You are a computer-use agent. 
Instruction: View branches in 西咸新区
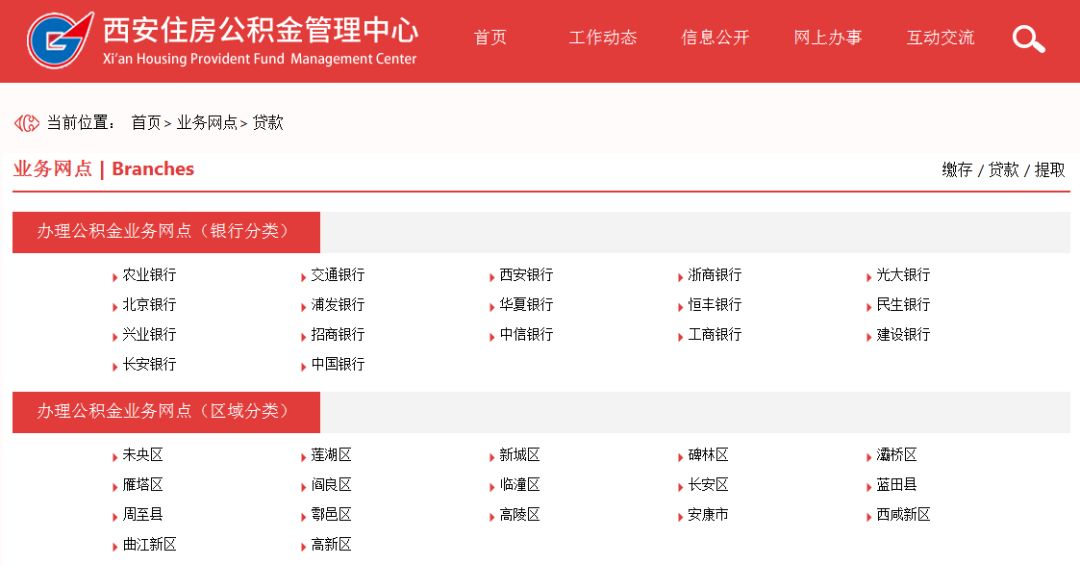click(903, 515)
